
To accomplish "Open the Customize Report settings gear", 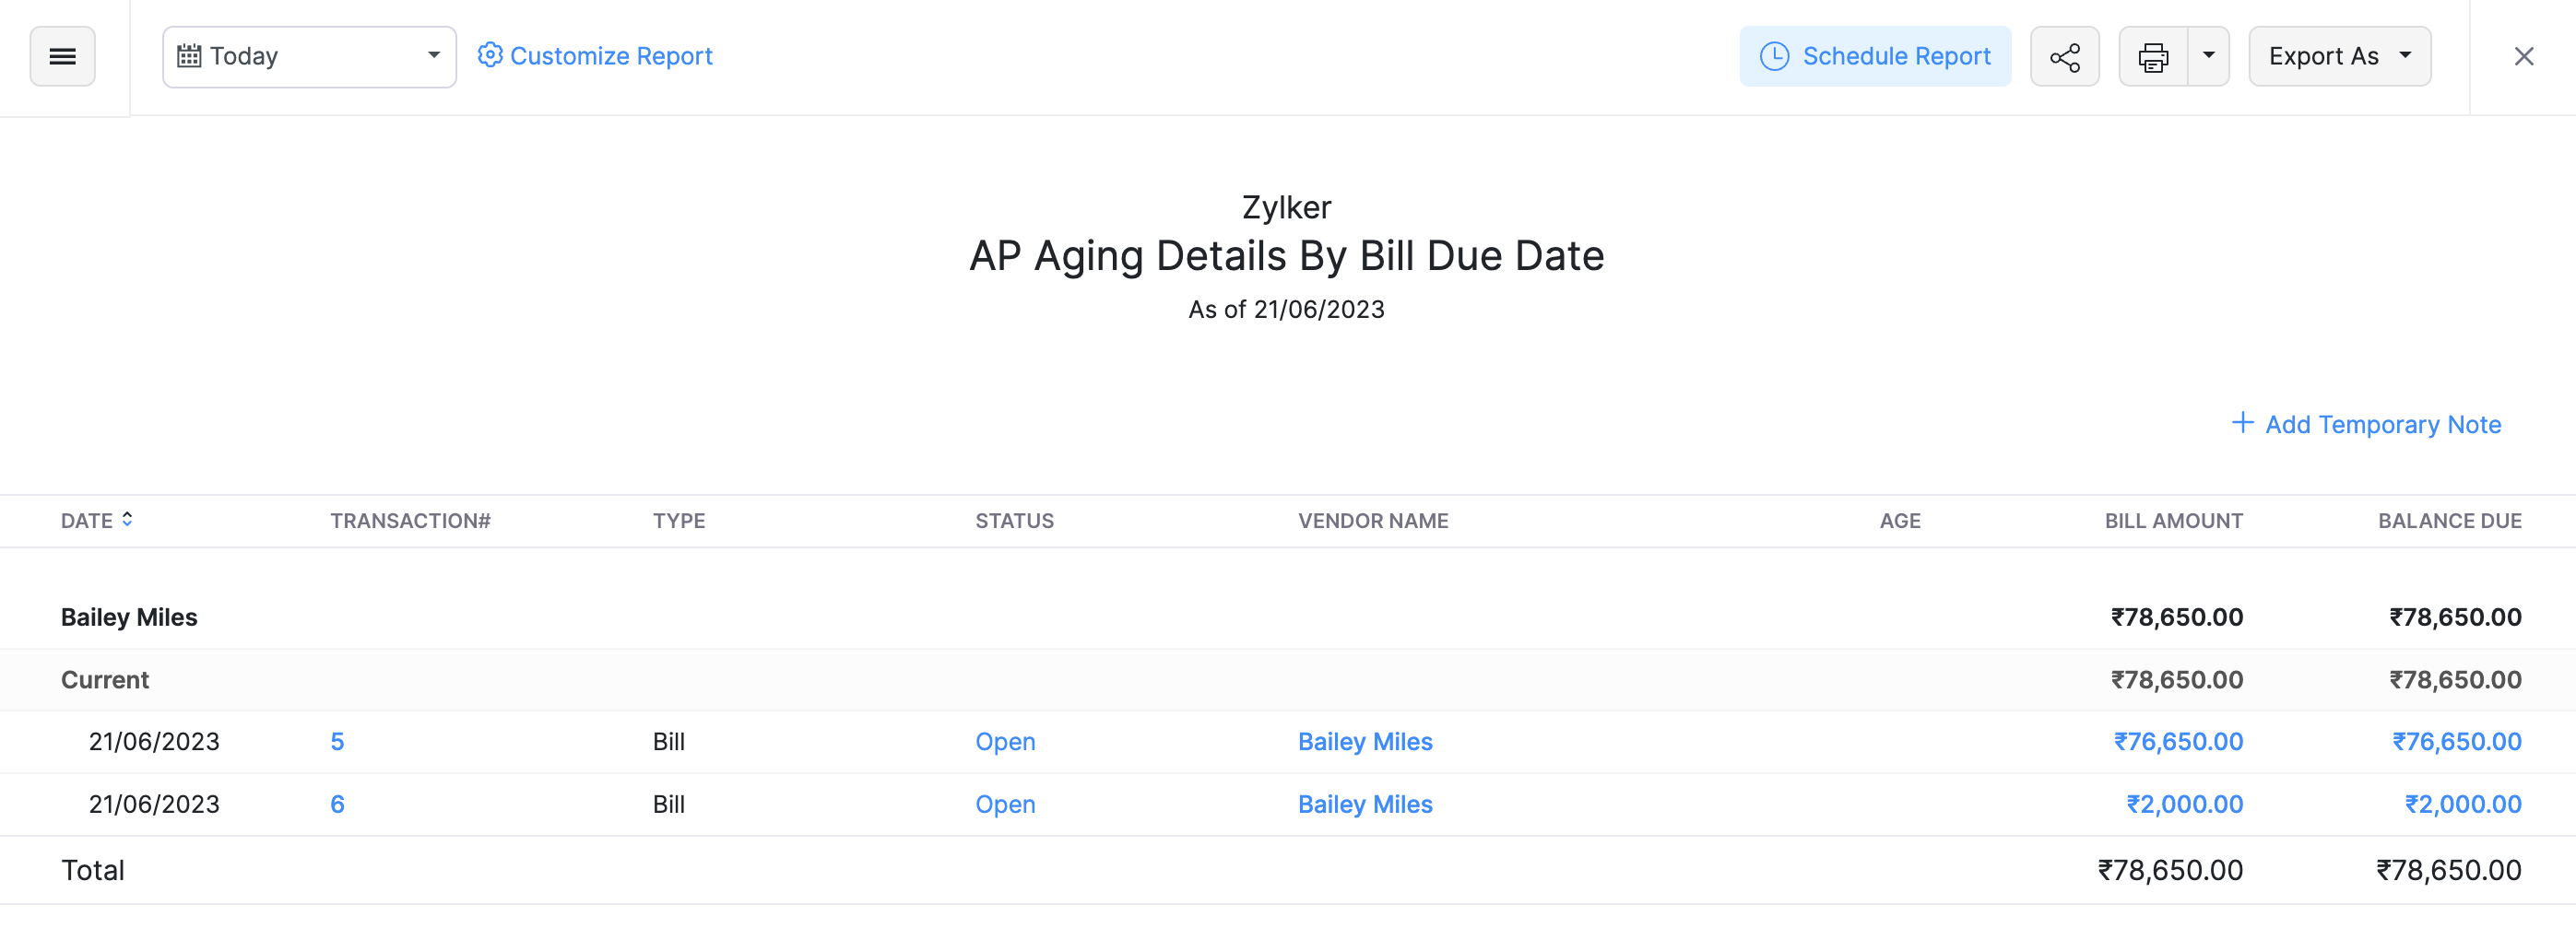I will 489,55.
